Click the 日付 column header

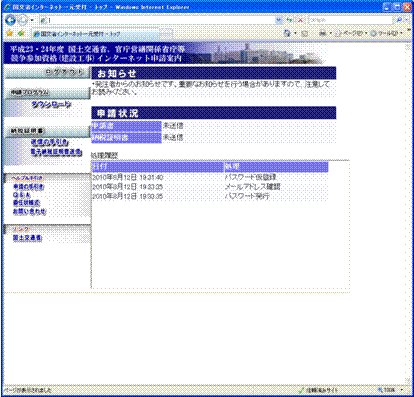(157, 167)
